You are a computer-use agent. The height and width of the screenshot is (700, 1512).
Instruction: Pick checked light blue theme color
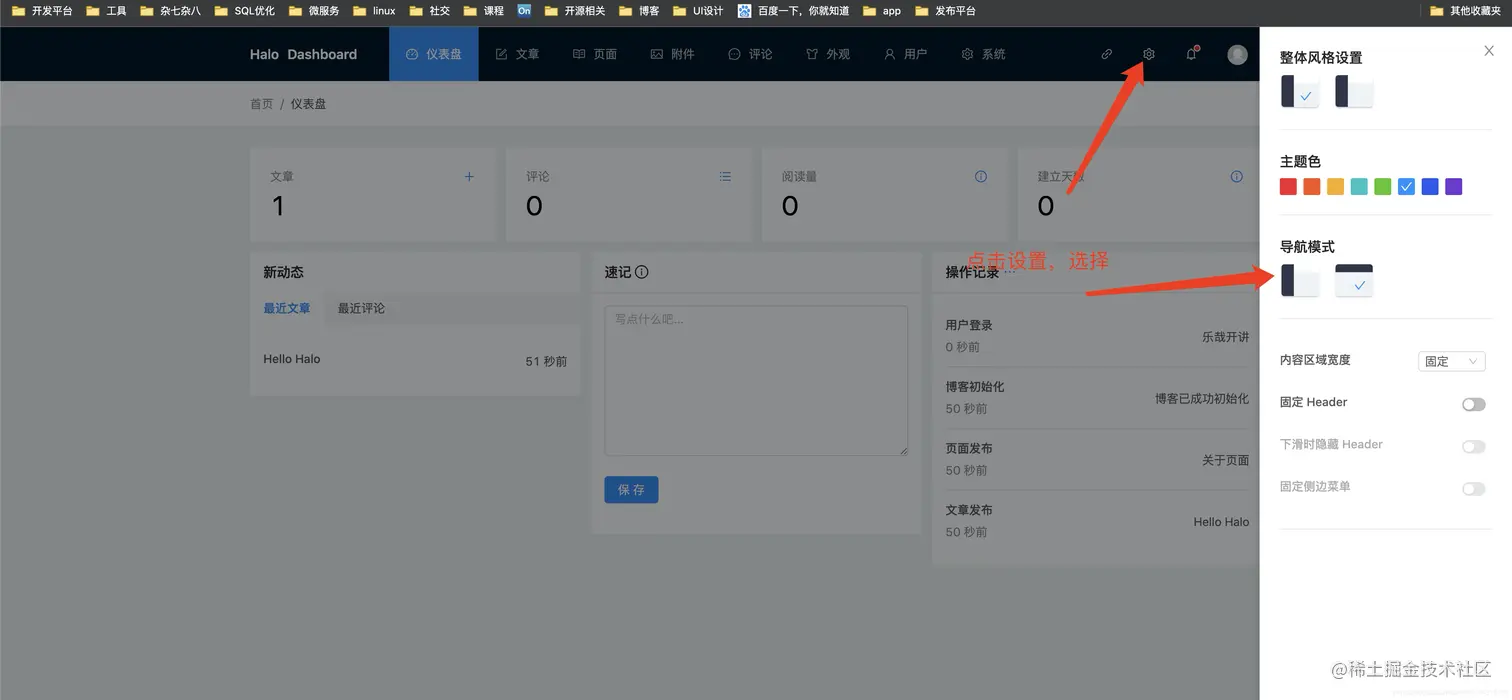[x=1406, y=186]
